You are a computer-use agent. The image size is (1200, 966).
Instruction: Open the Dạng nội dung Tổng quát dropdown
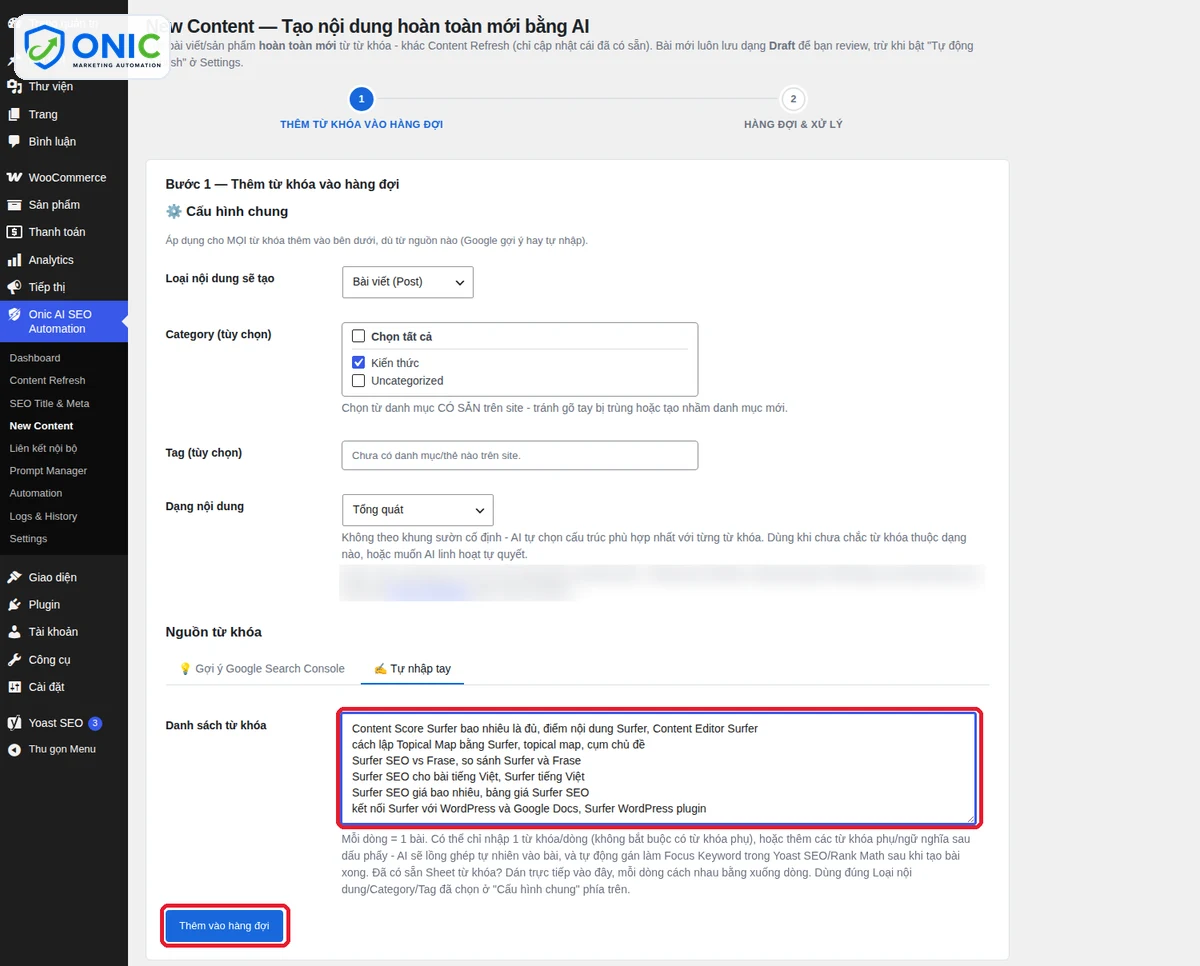click(x=417, y=509)
